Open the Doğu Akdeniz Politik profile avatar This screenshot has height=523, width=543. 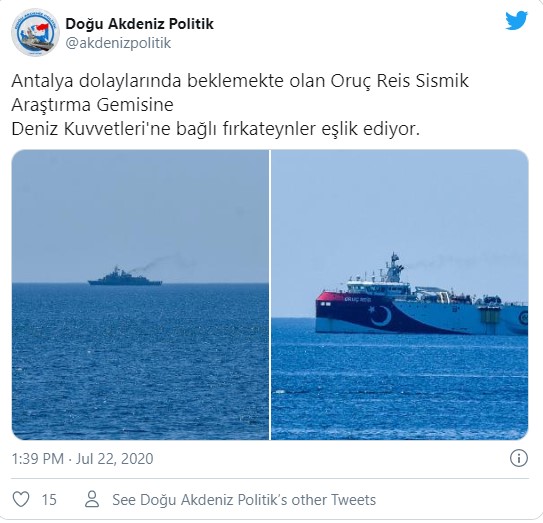point(35,33)
